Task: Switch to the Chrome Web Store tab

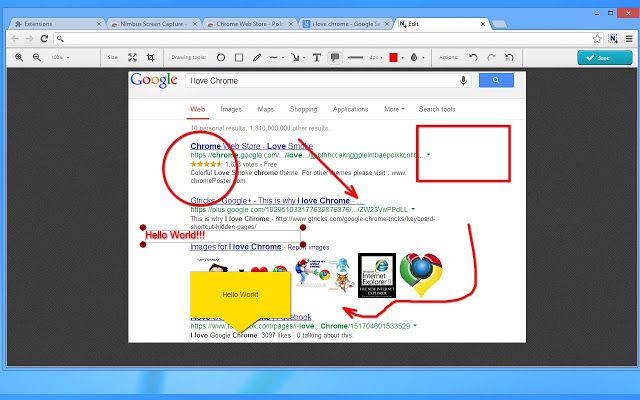Action: [x=250, y=24]
